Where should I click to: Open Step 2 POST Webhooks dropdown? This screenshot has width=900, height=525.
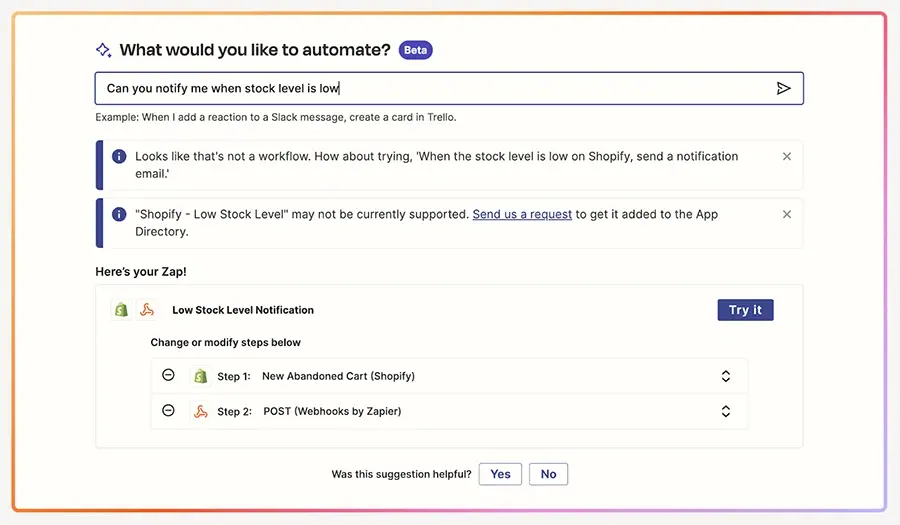click(x=726, y=411)
